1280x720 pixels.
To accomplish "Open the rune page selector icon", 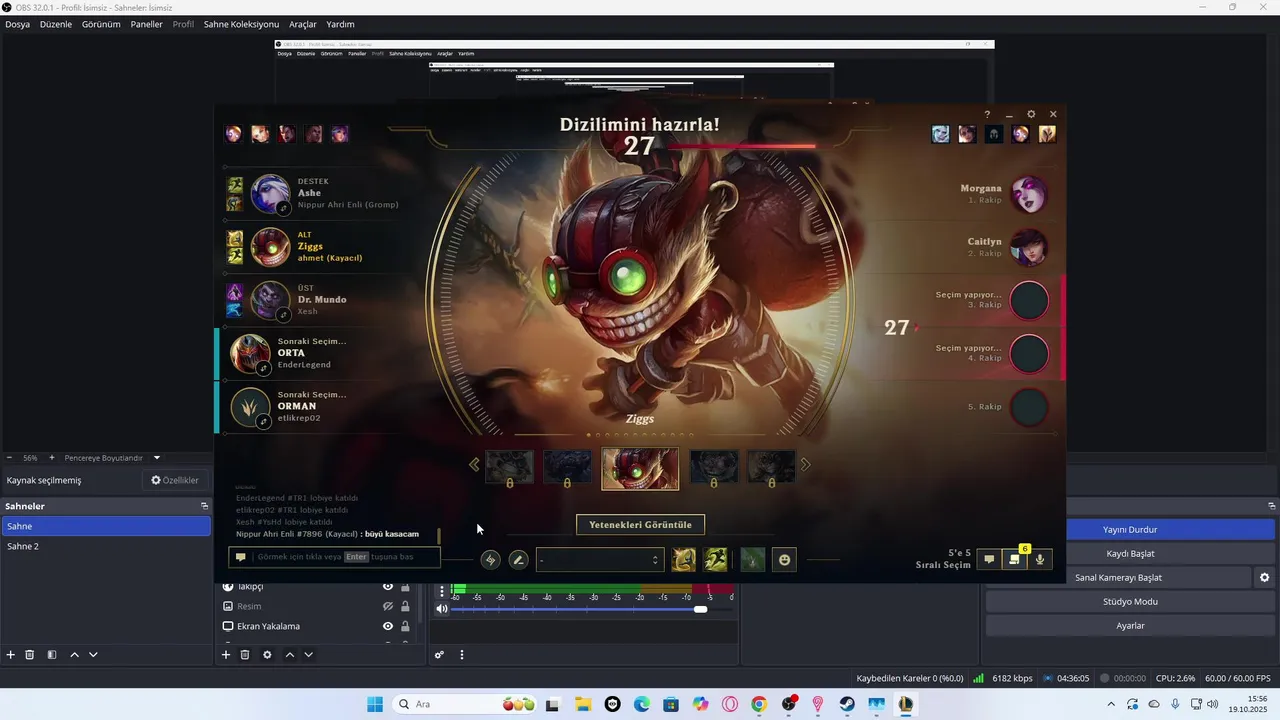I will click(x=490, y=560).
